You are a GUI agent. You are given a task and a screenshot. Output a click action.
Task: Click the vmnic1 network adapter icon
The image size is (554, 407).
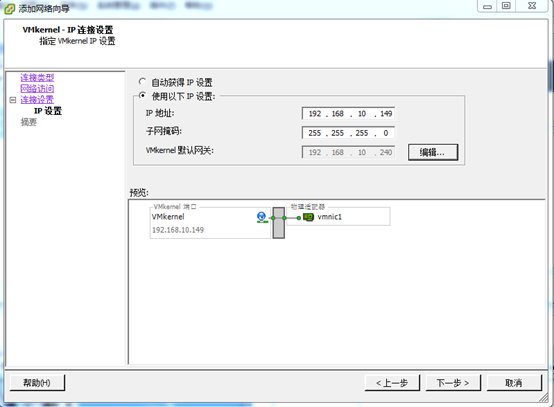(x=308, y=217)
